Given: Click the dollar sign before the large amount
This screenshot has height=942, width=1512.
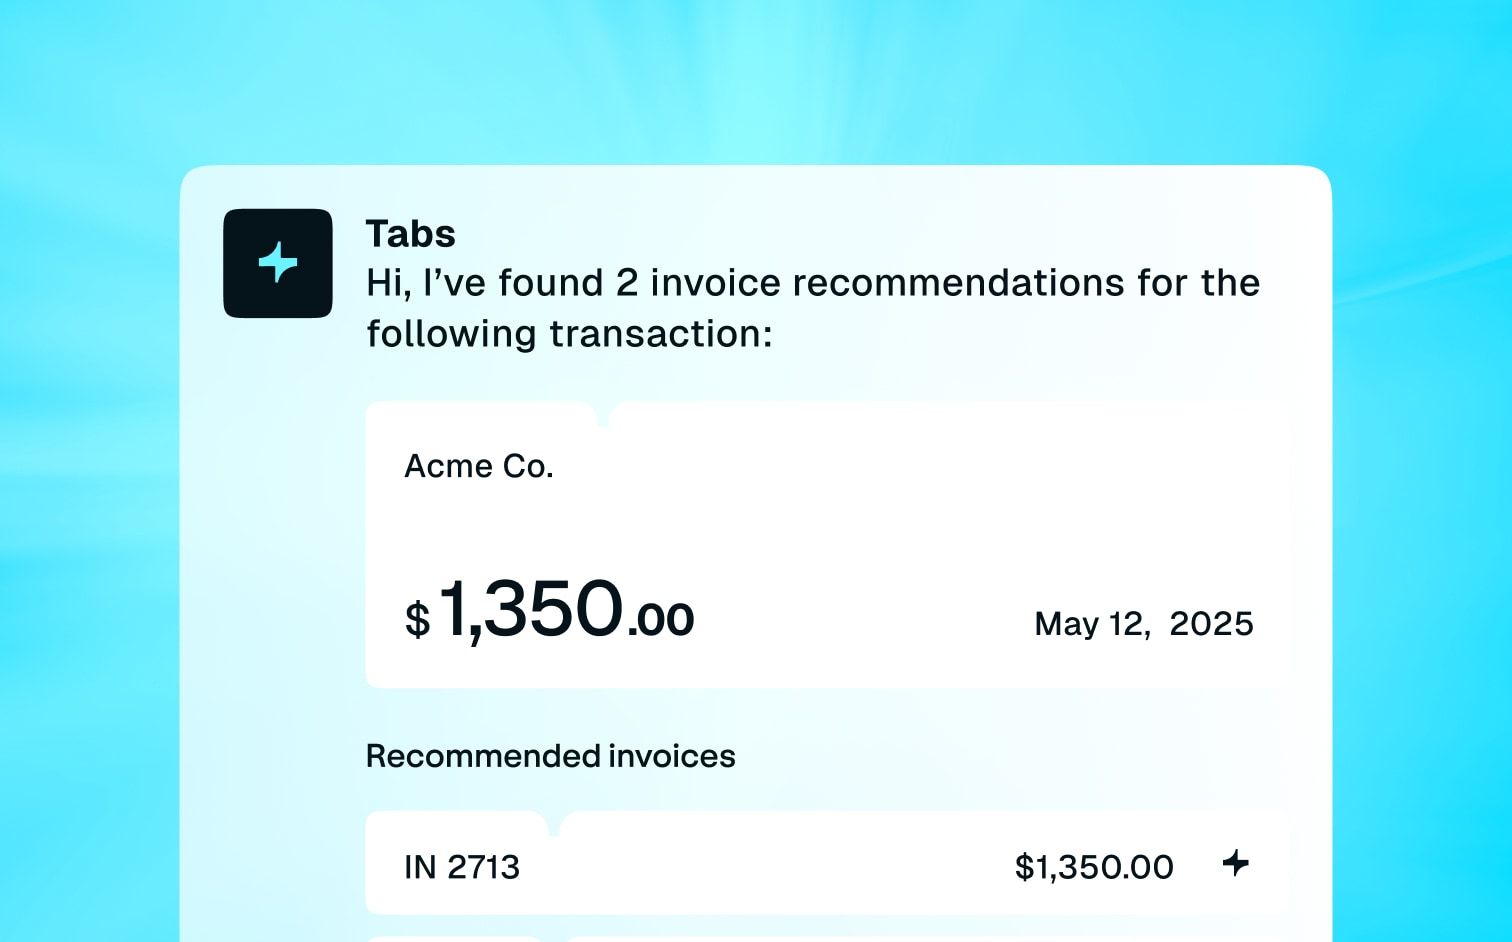Looking at the screenshot, I should [417, 620].
